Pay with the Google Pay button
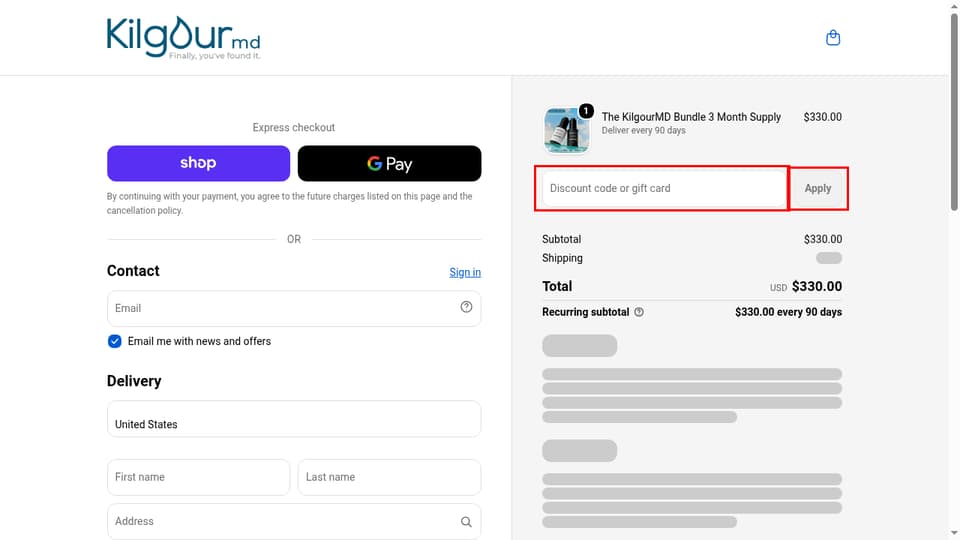Screen dimensions: 960x540 [389, 163]
